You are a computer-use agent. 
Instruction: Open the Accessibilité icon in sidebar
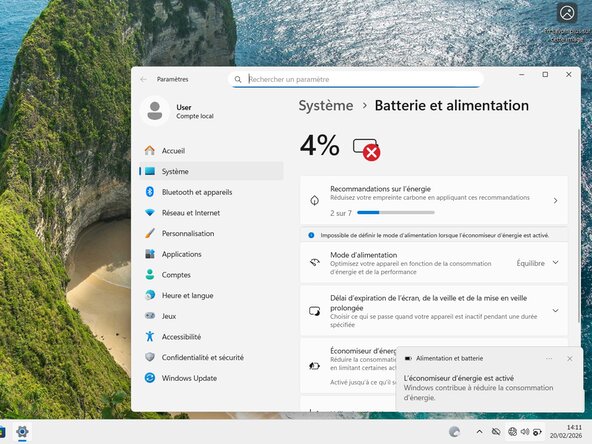click(150, 336)
